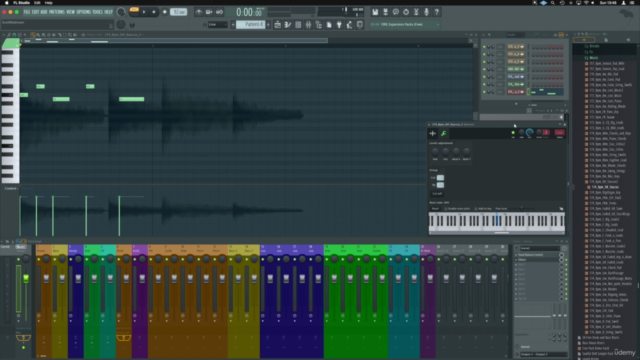The width and height of the screenshot is (640, 360).
Task: Click the longest note in piano roll
Action: click(x=131, y=99)
